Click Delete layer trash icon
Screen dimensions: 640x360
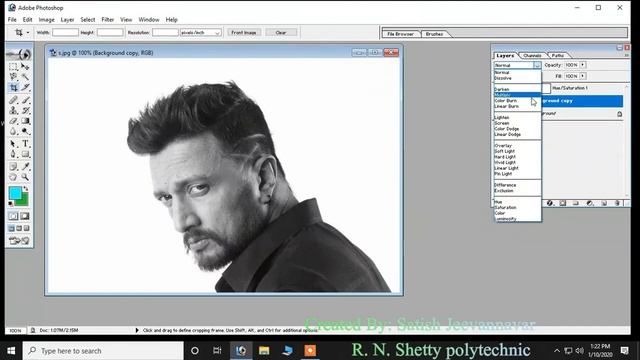click(617, 203)
